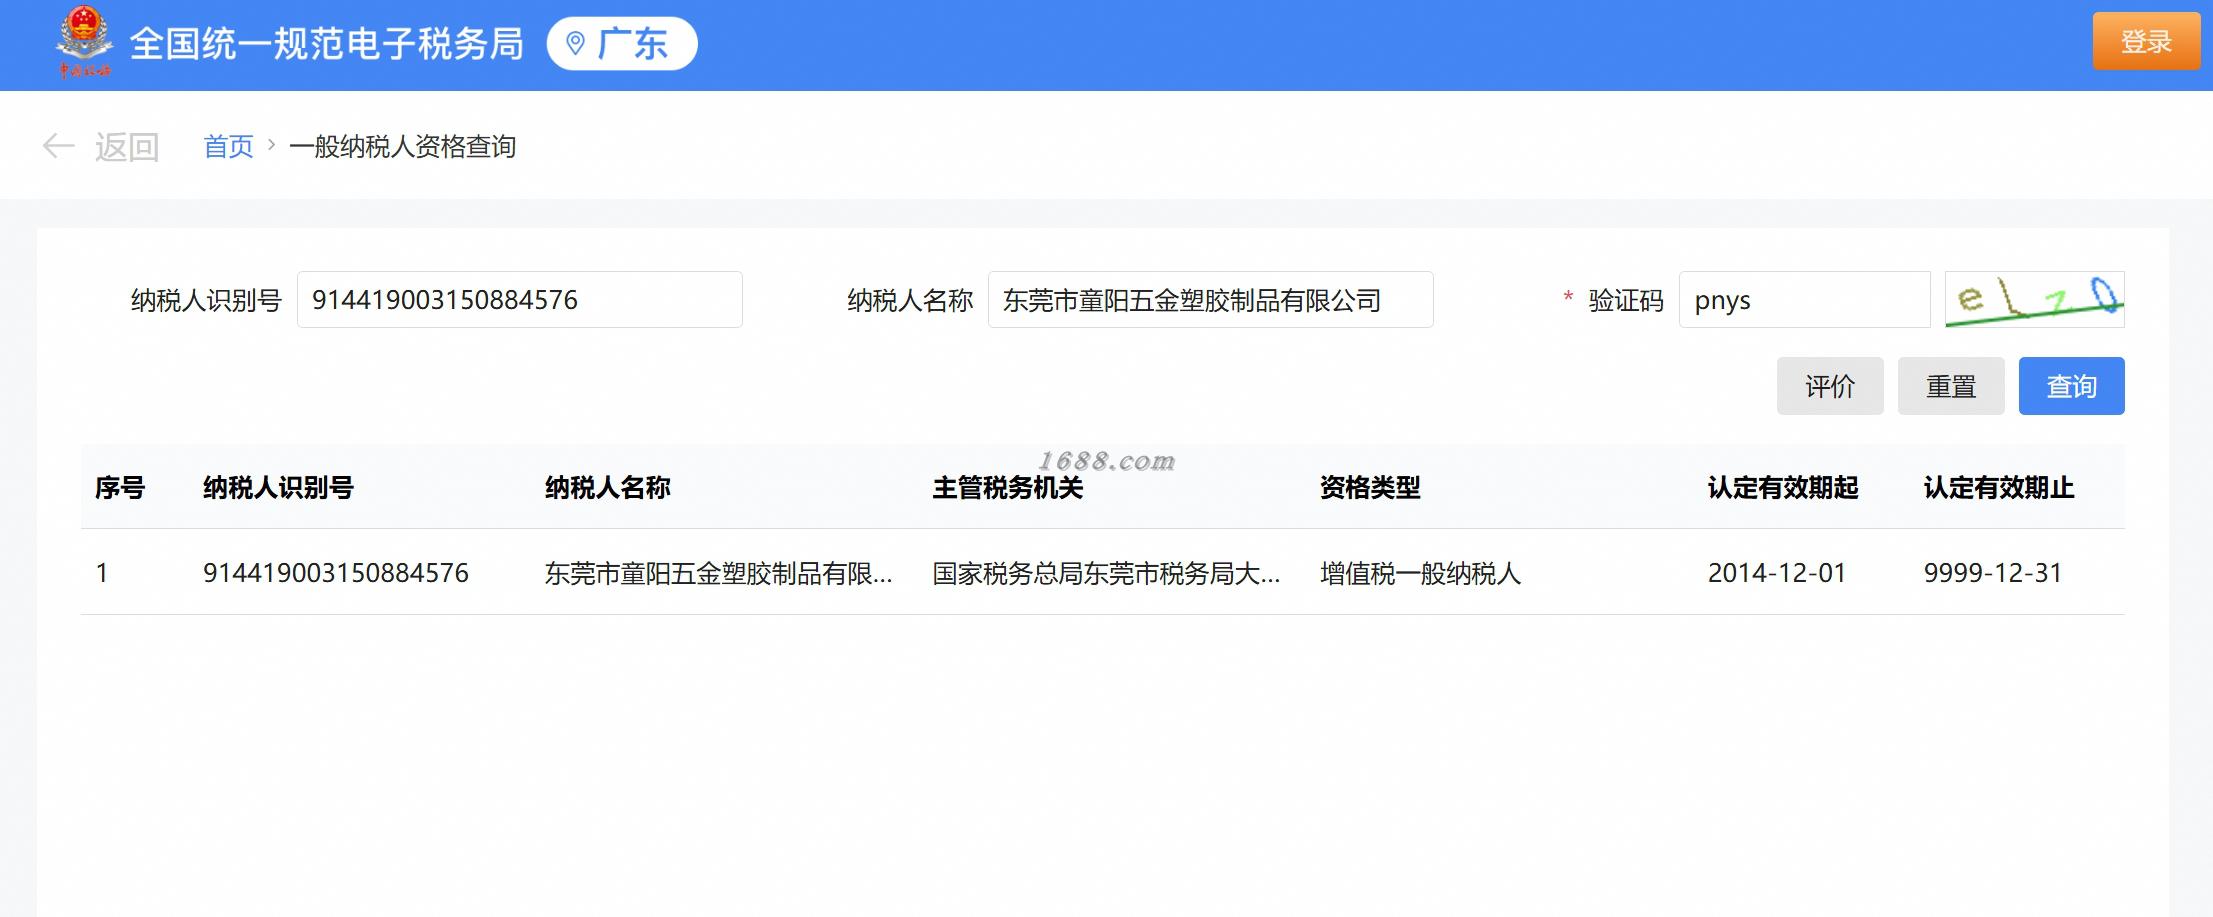Click the location pin icon beside 广东
Image resolution: width=2213 pixels, height=917 pixels.
coord(575,44)
